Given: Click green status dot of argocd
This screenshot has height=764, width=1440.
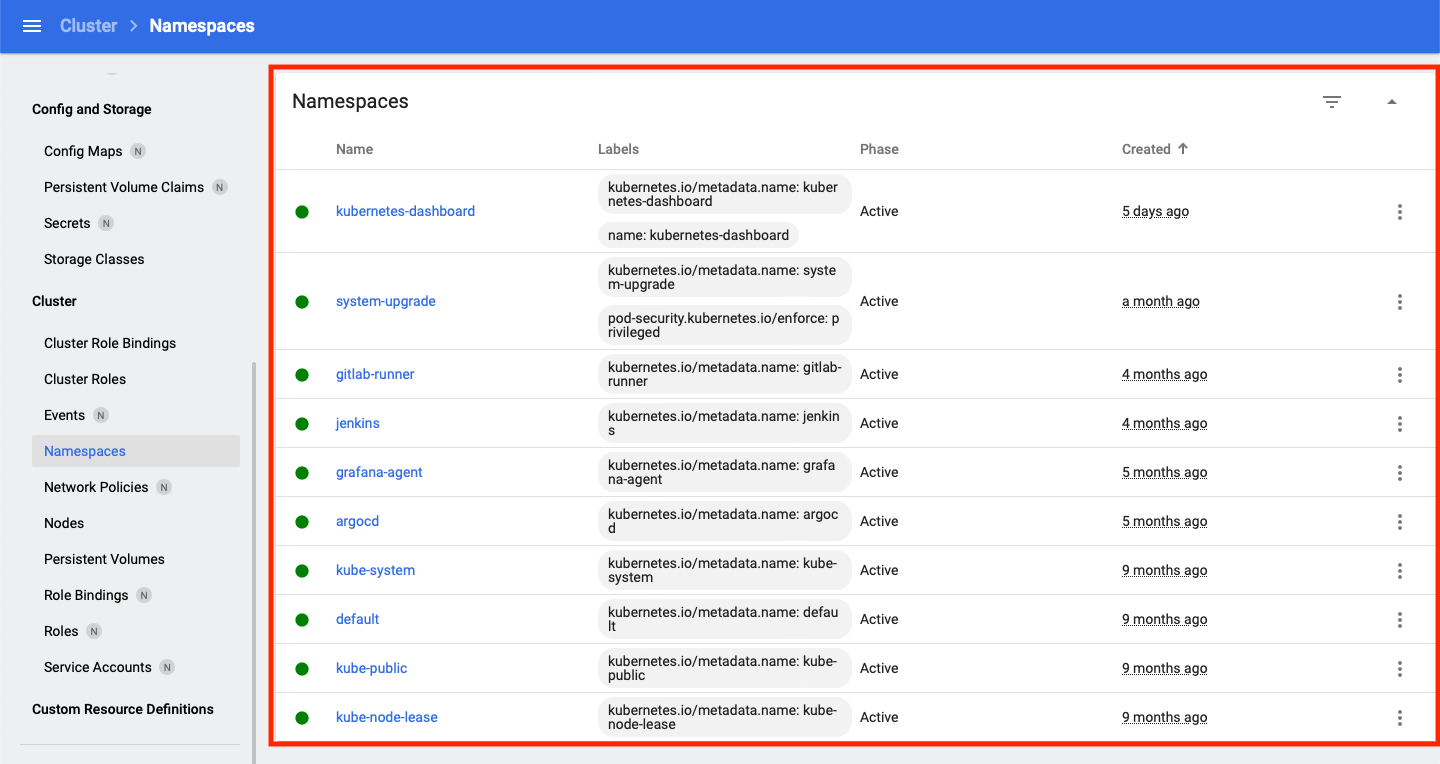Looking at the screenshot, I should click(302, 522).
